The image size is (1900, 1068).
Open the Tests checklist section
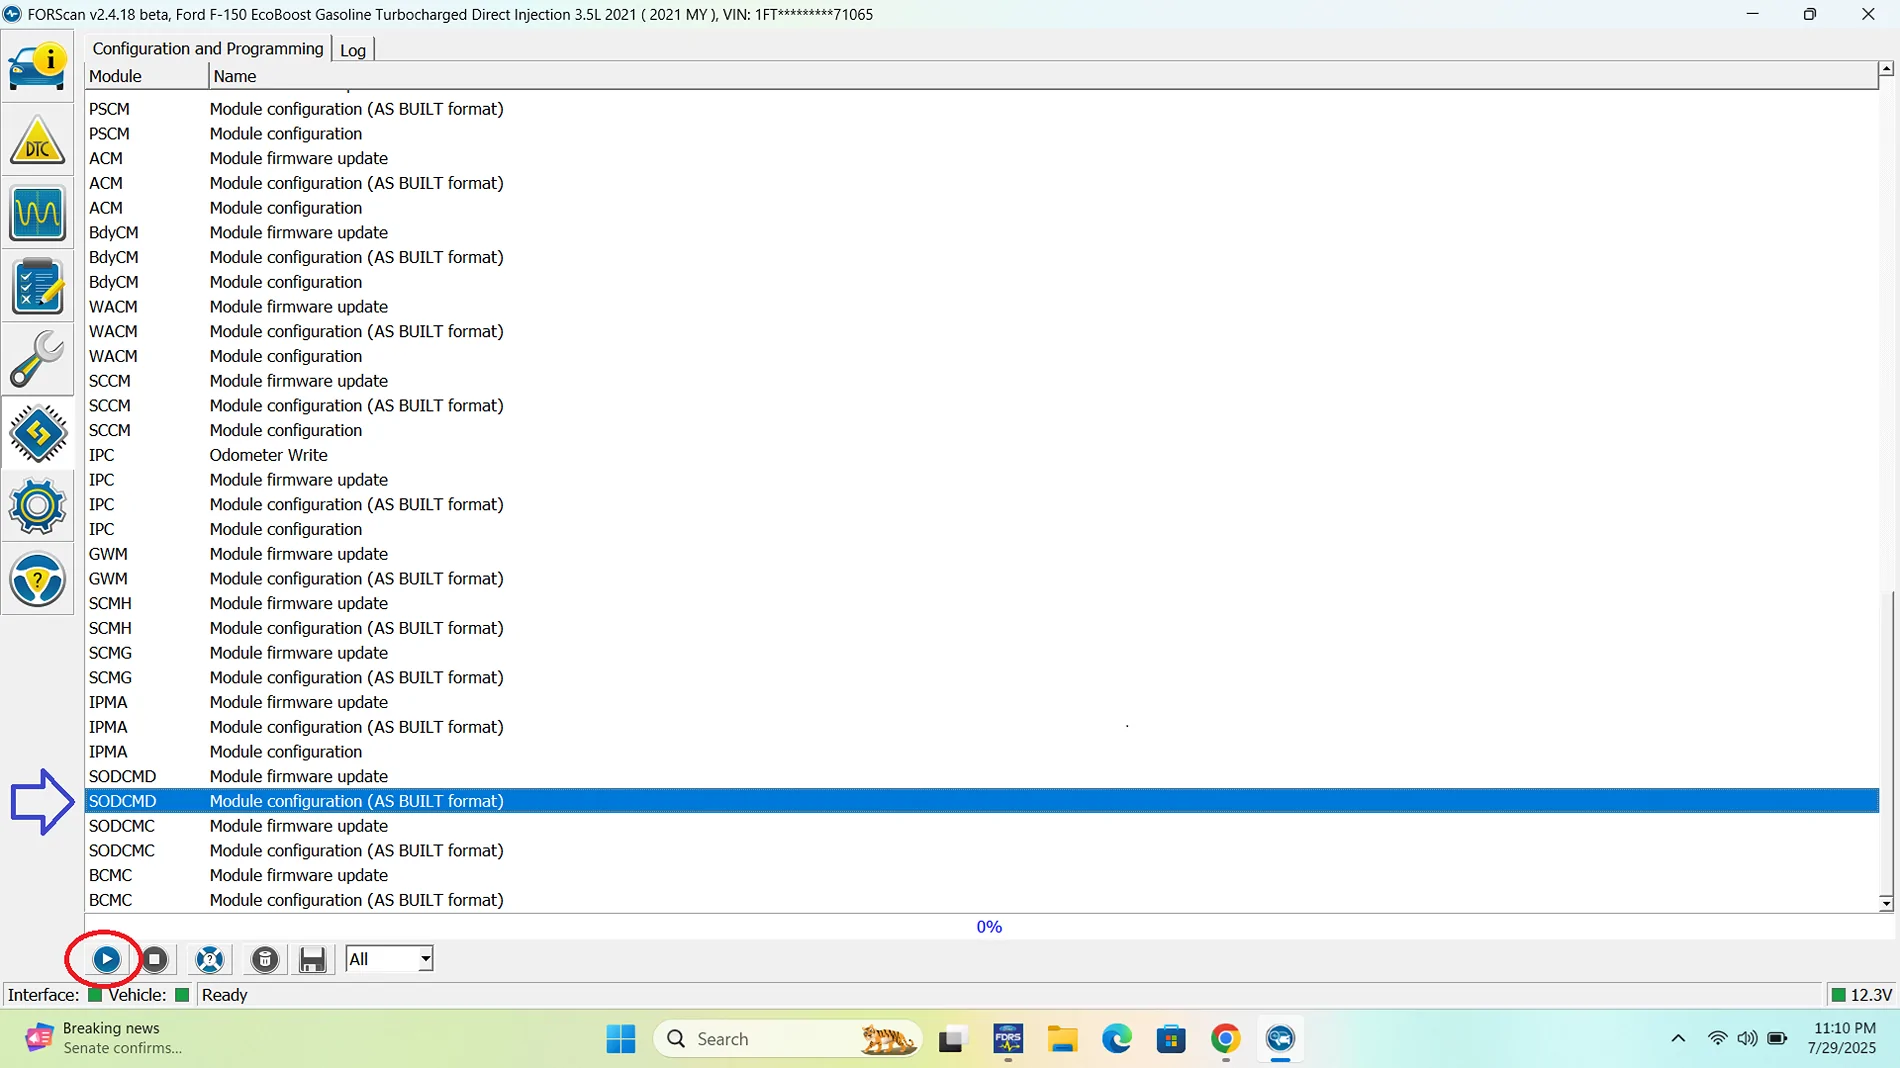(38, 286)
